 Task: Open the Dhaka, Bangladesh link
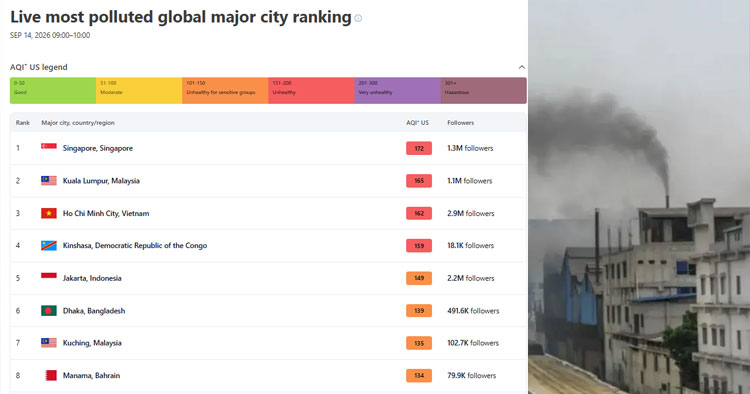click(94, 311)
